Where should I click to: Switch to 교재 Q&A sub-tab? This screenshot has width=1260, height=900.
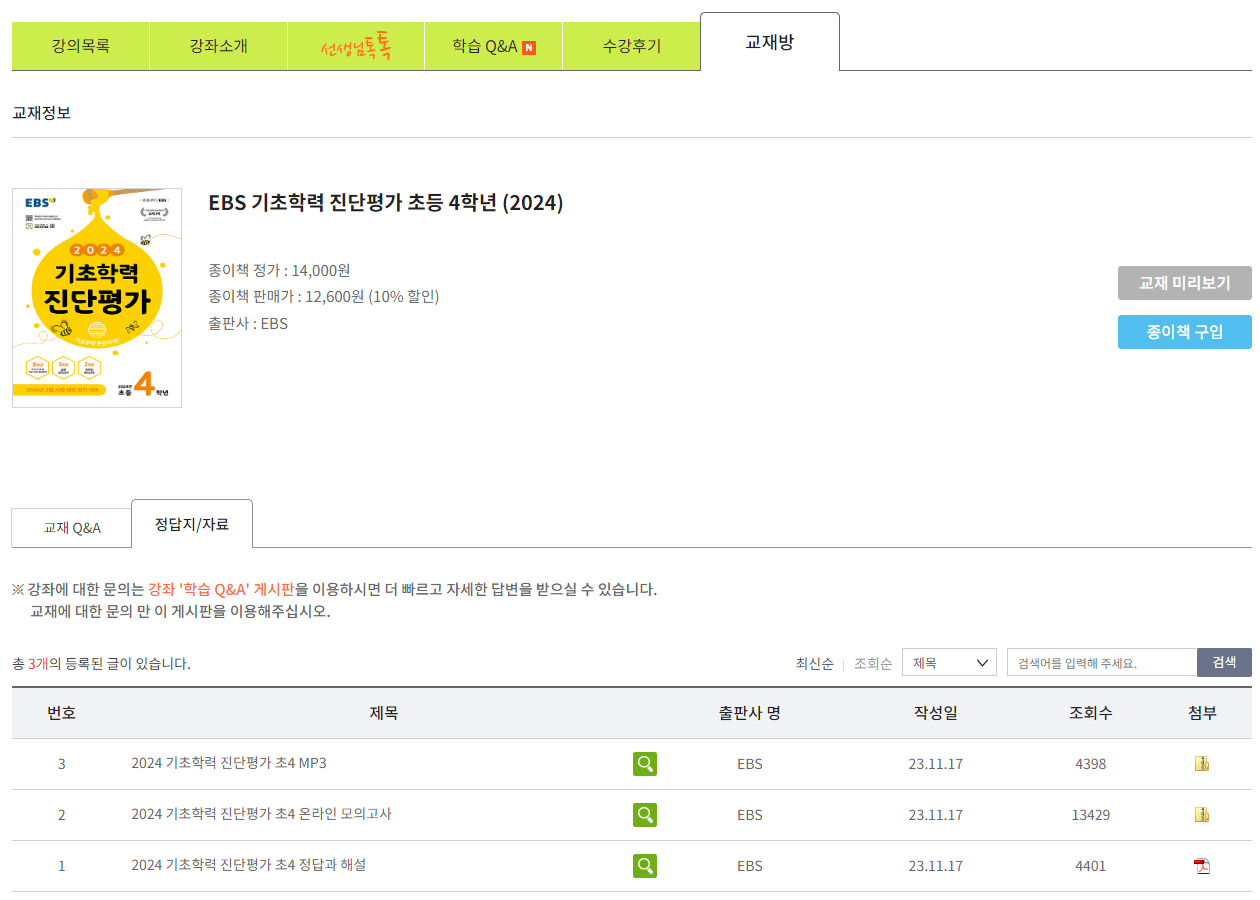72,527
